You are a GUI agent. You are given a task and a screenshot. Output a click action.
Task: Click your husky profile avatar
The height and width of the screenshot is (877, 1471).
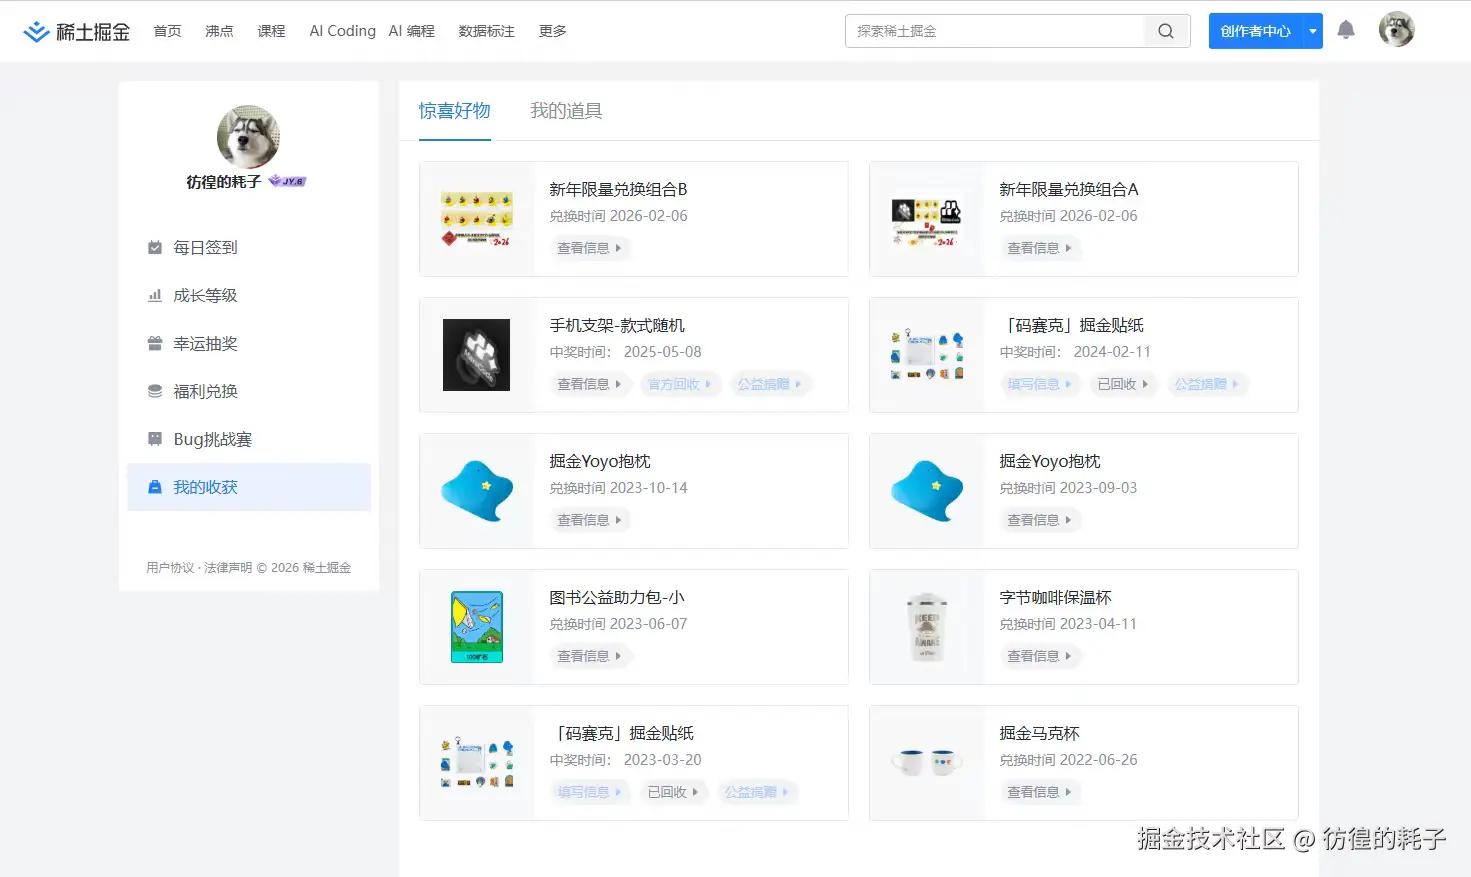pos(1396,29)
